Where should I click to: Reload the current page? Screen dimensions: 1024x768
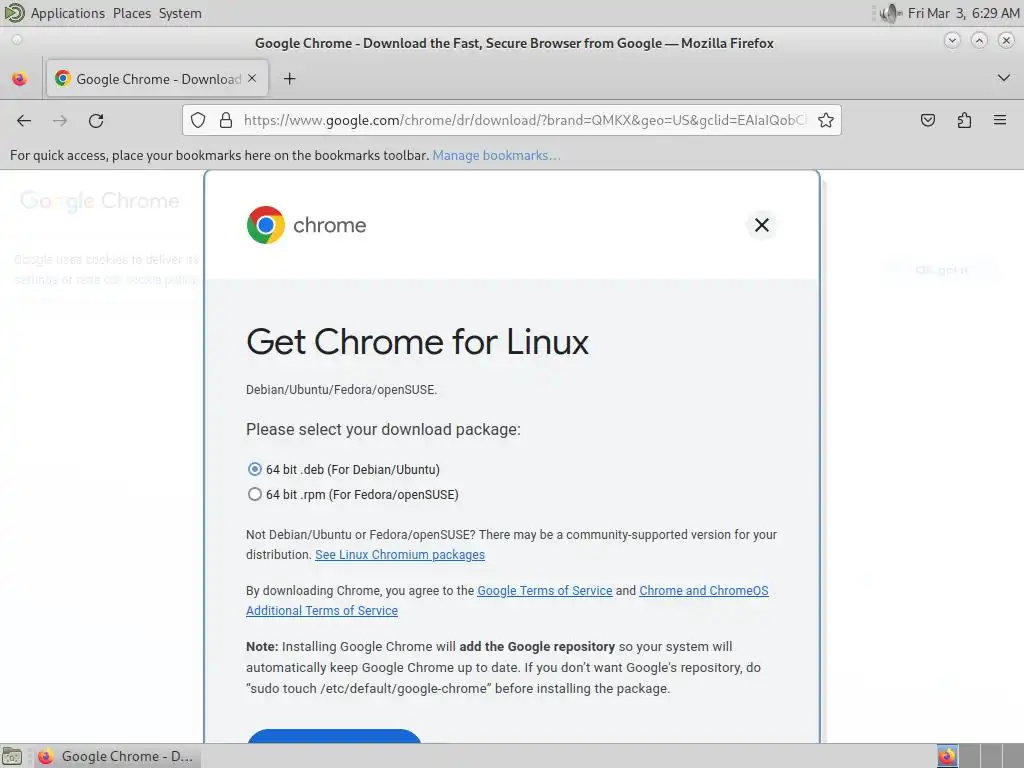[x=96, y=120]
